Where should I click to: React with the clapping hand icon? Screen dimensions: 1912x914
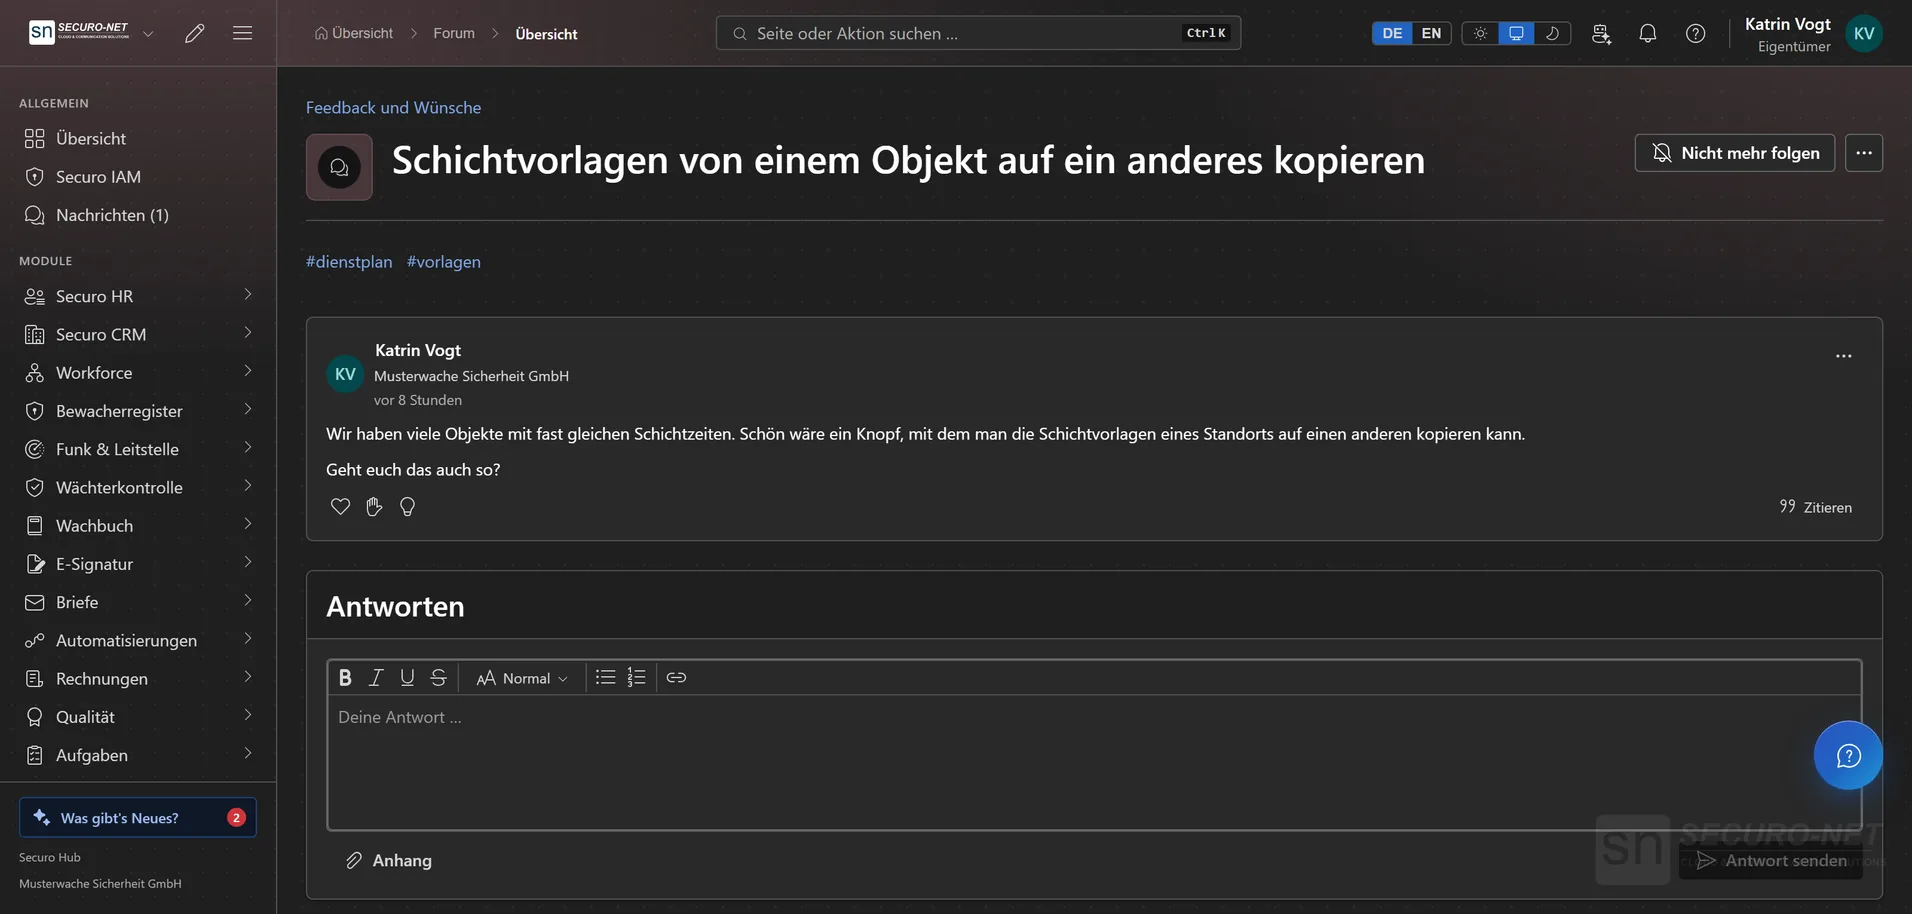coord(374,506)
